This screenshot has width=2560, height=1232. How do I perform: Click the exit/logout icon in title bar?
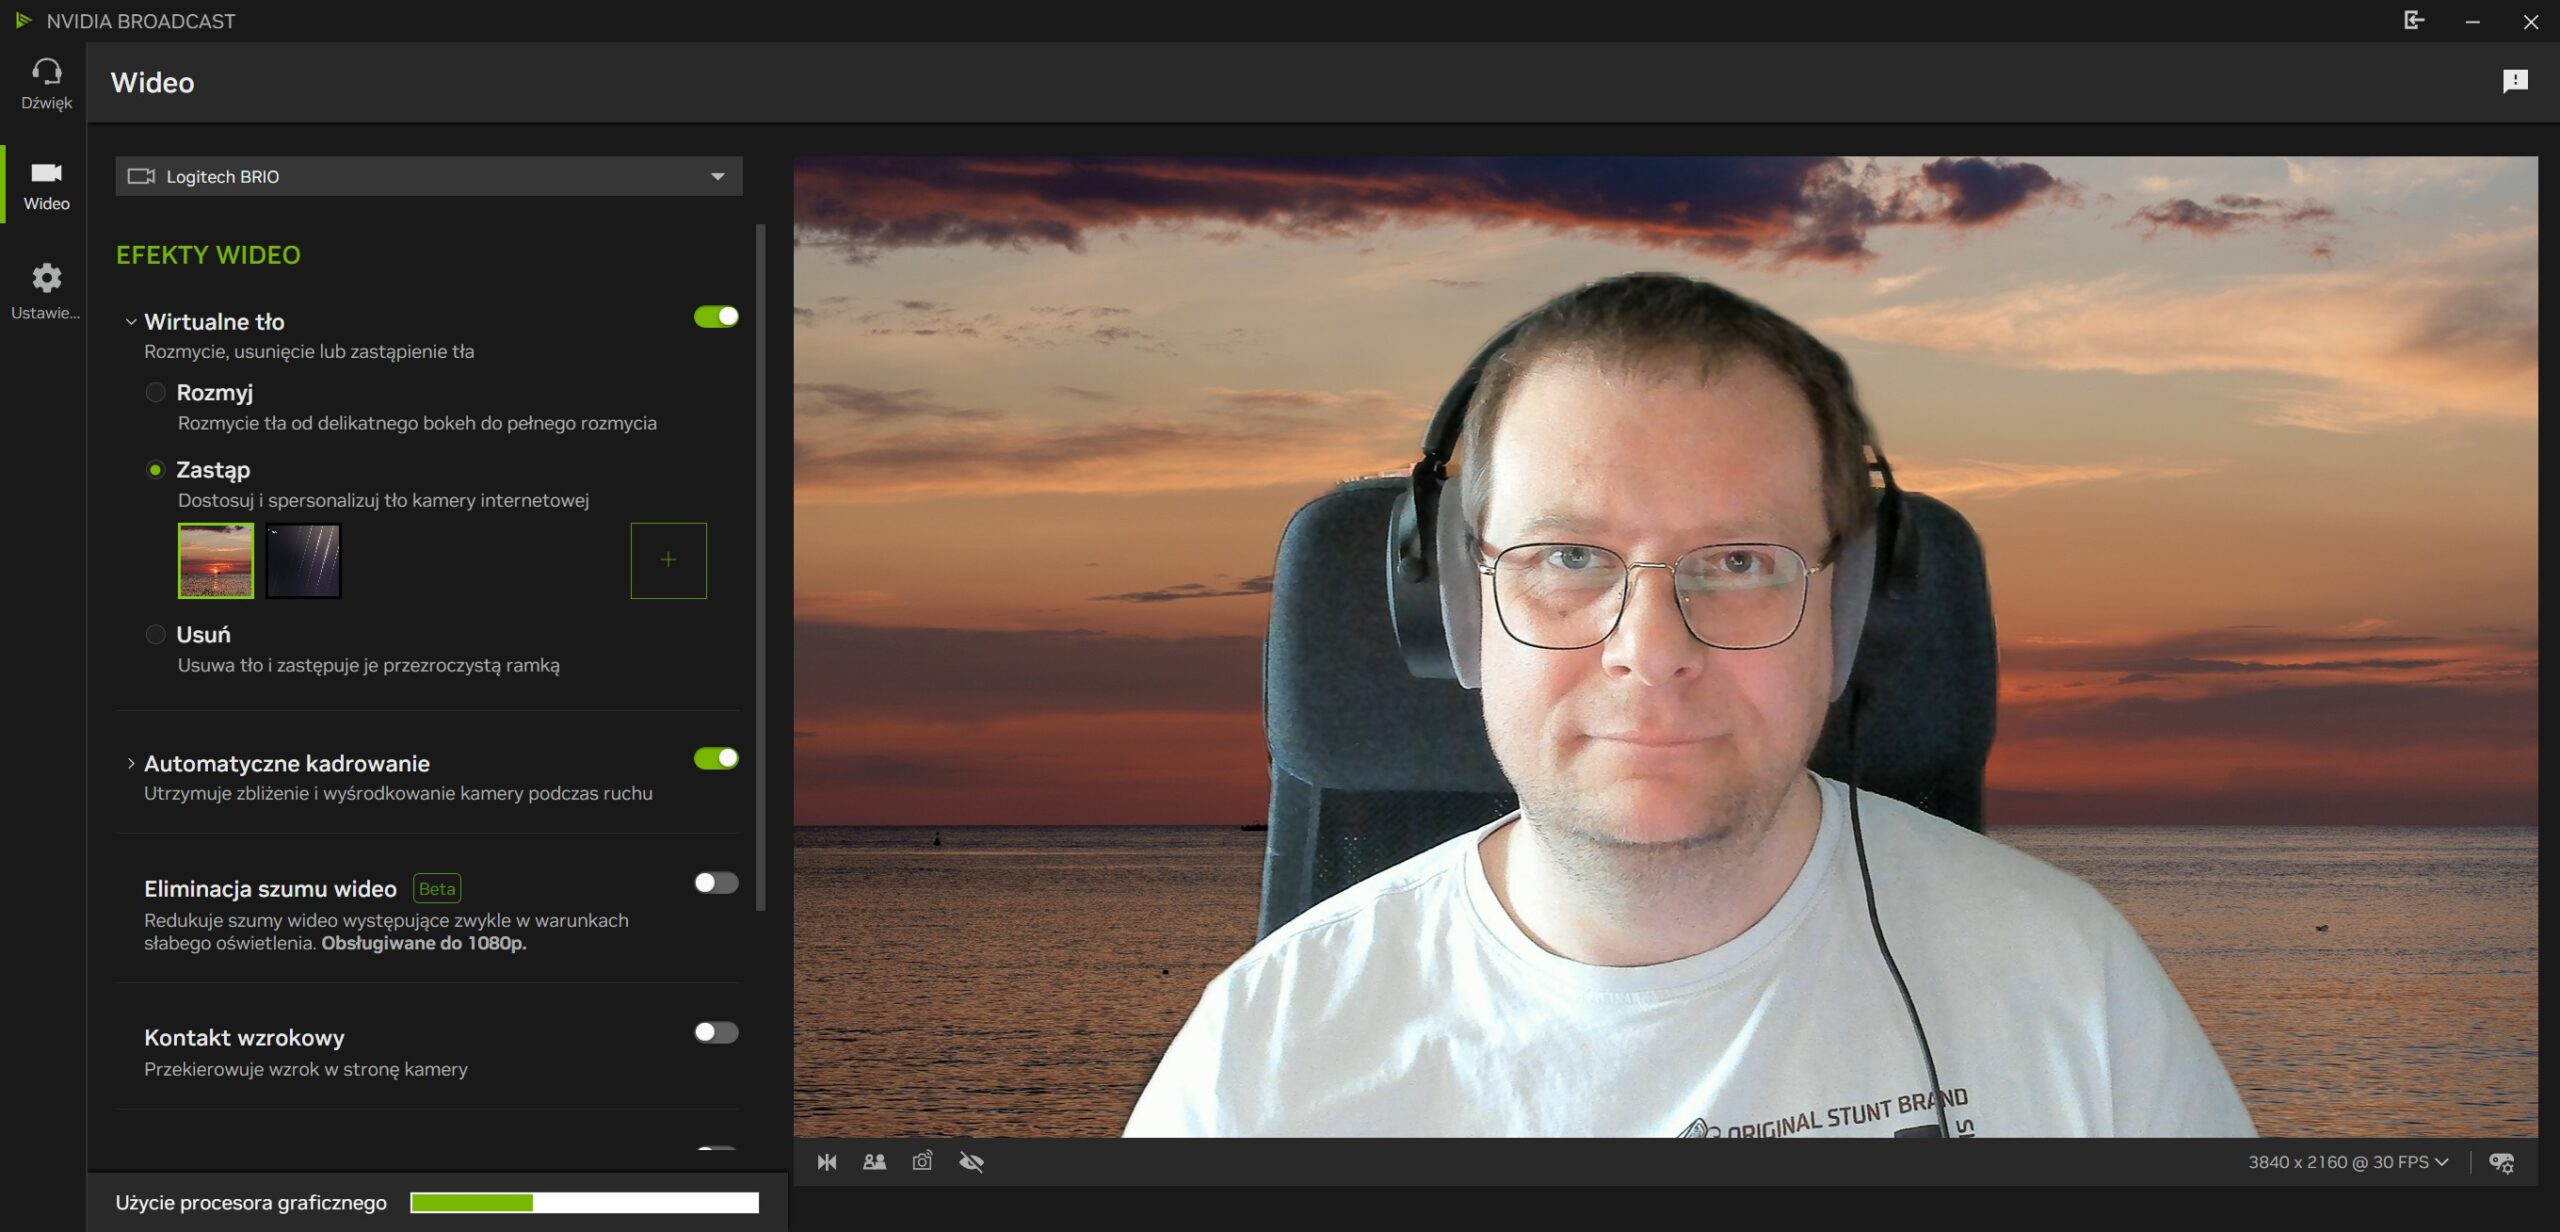coord(2414,21)
